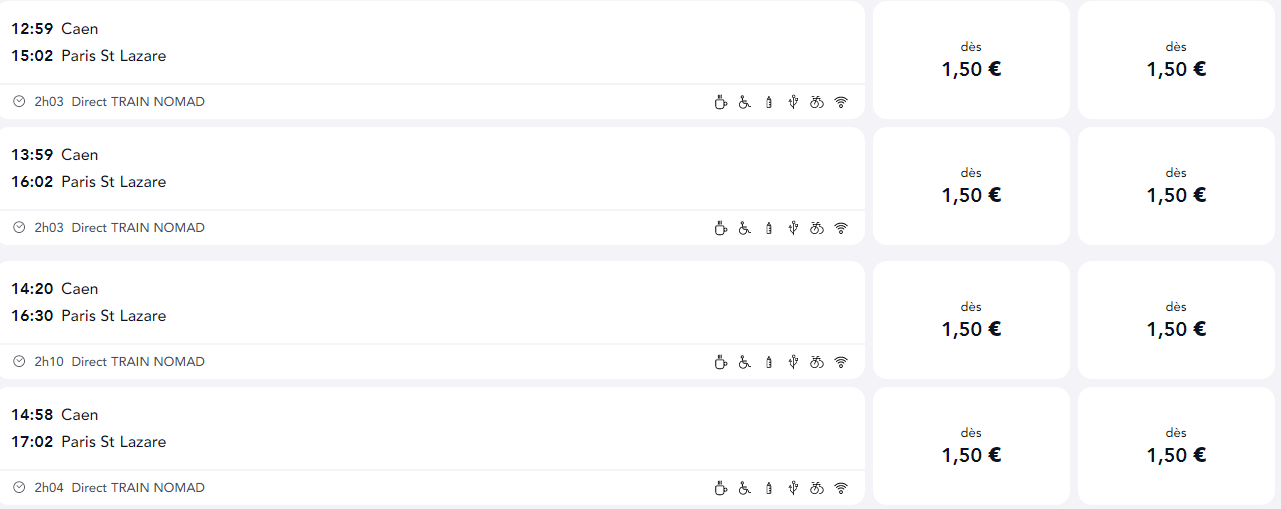Image resolution: width=1281 pixels, height=509 pixels.
Task: Pick first 1,50 € fare for 14:58 departure
Action: (x=971, y=446)
